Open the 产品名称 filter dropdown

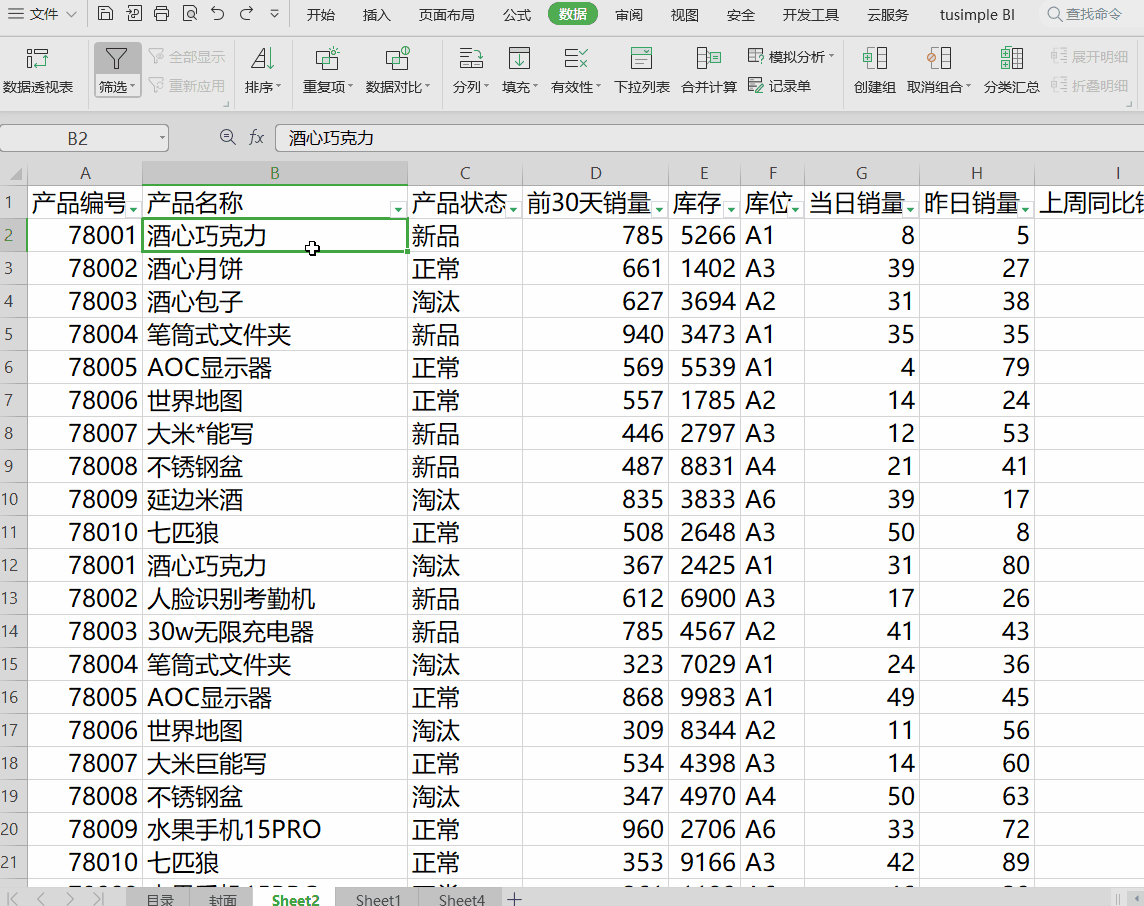pos(398,209)
